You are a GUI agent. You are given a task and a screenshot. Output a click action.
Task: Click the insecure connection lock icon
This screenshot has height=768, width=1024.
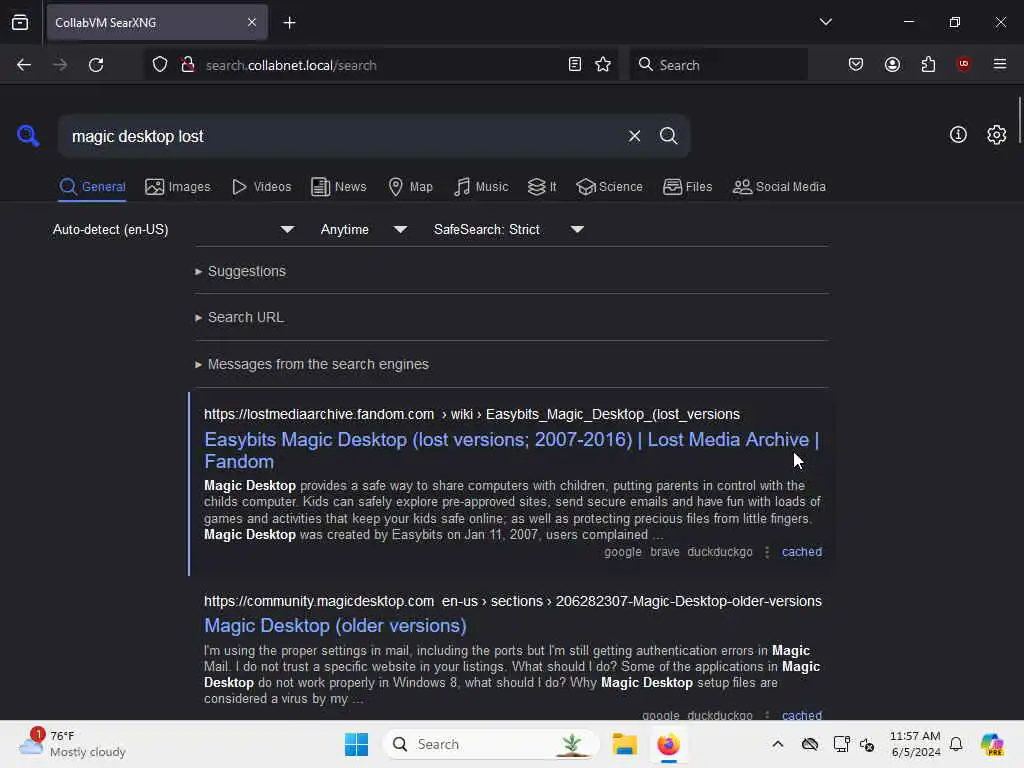(188, 65)
